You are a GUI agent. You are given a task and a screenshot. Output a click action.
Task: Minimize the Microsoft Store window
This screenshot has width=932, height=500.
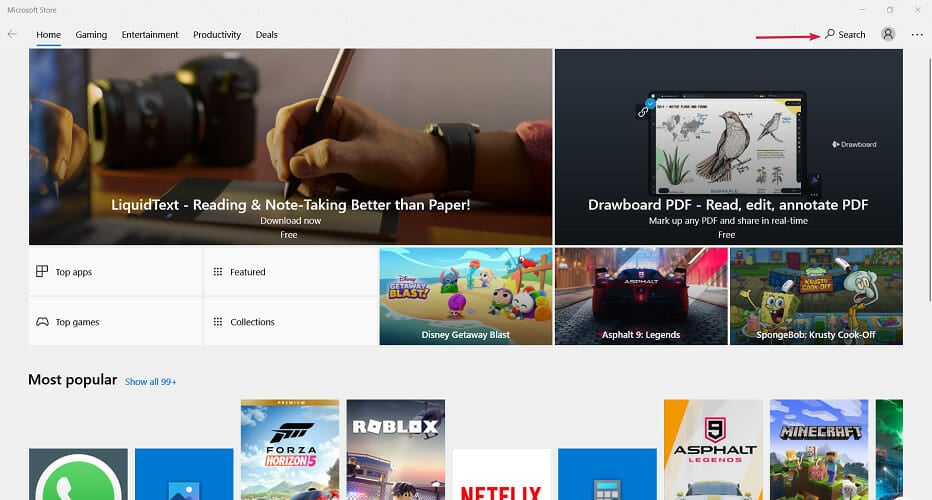tap(862, 10)
